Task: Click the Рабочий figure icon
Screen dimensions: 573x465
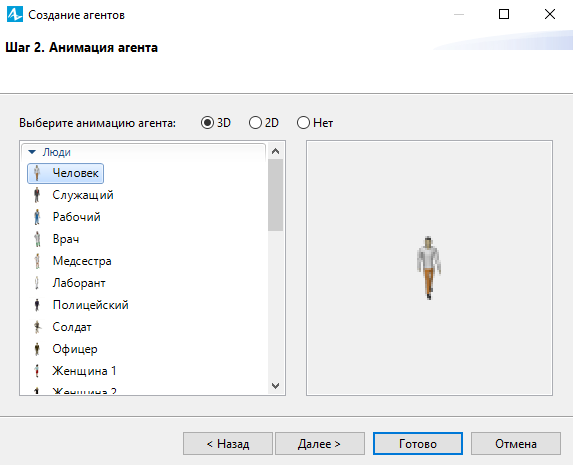Action: 37,217
